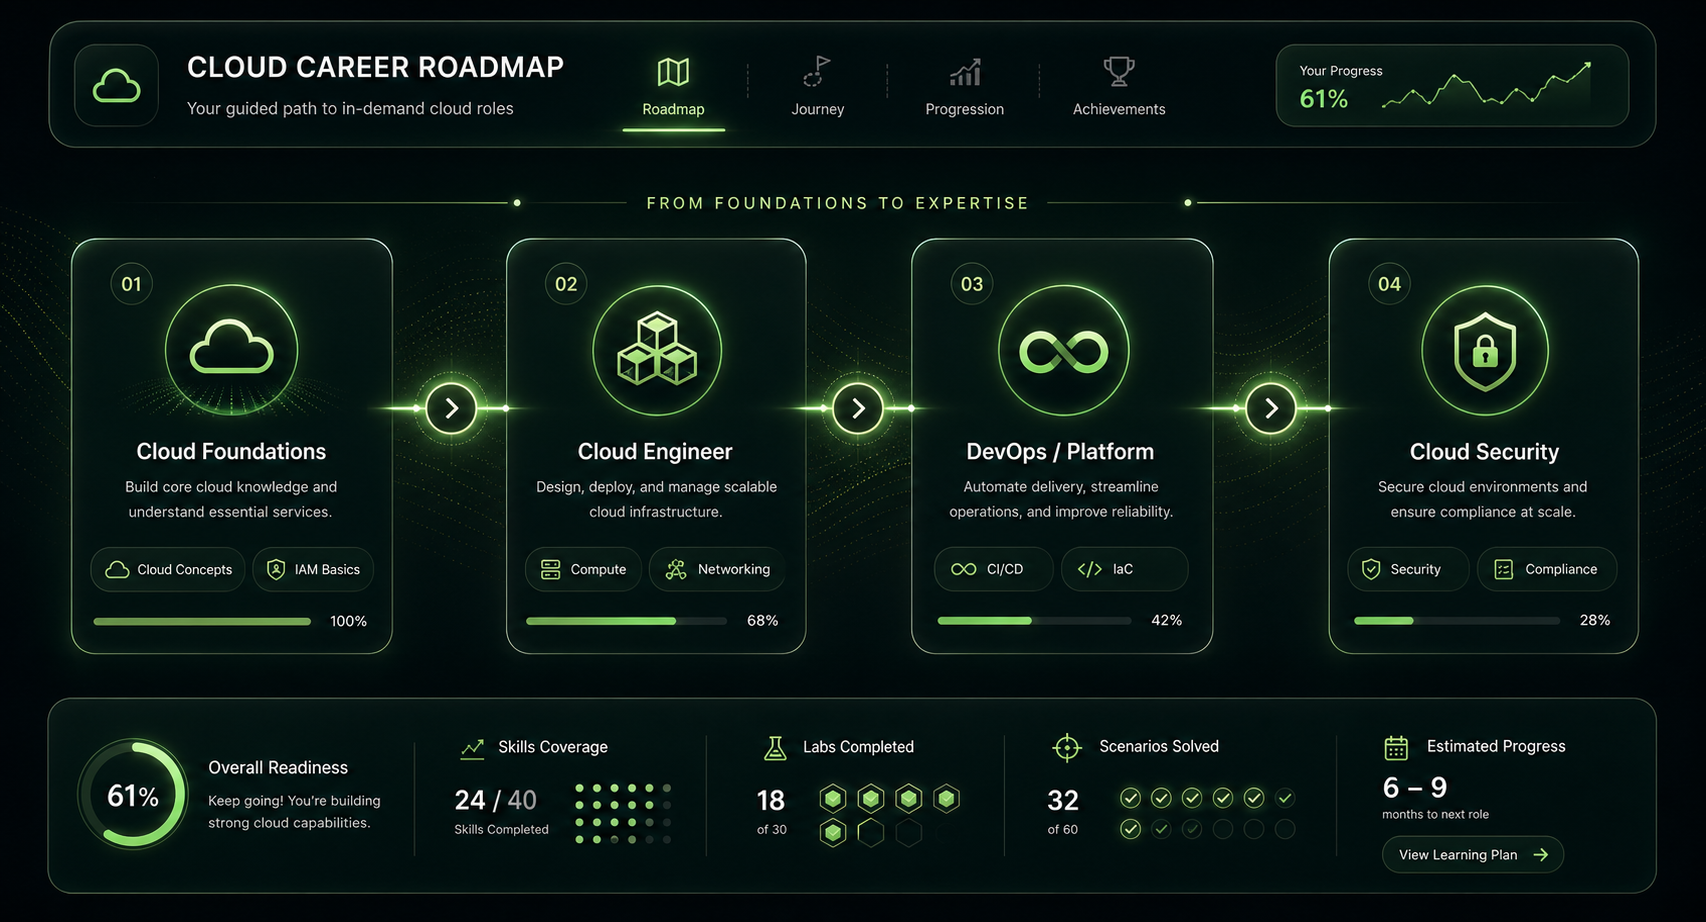
Task: Select the Cloud Security shield lock icon
Action: [1485, 351]
